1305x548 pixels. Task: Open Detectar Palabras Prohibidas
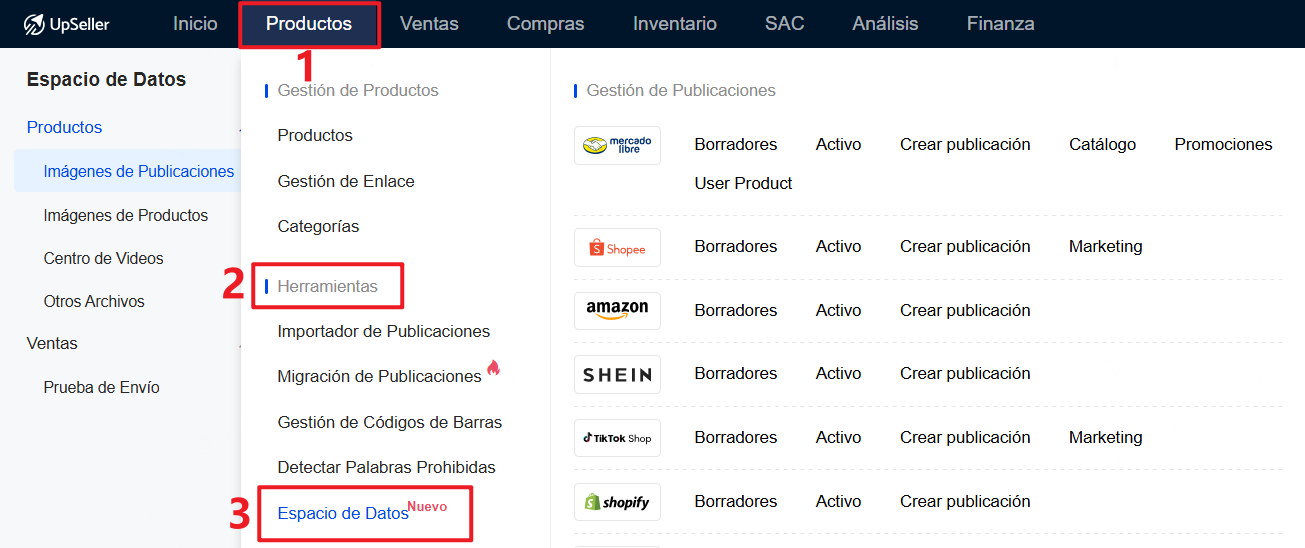coord(386,467)
